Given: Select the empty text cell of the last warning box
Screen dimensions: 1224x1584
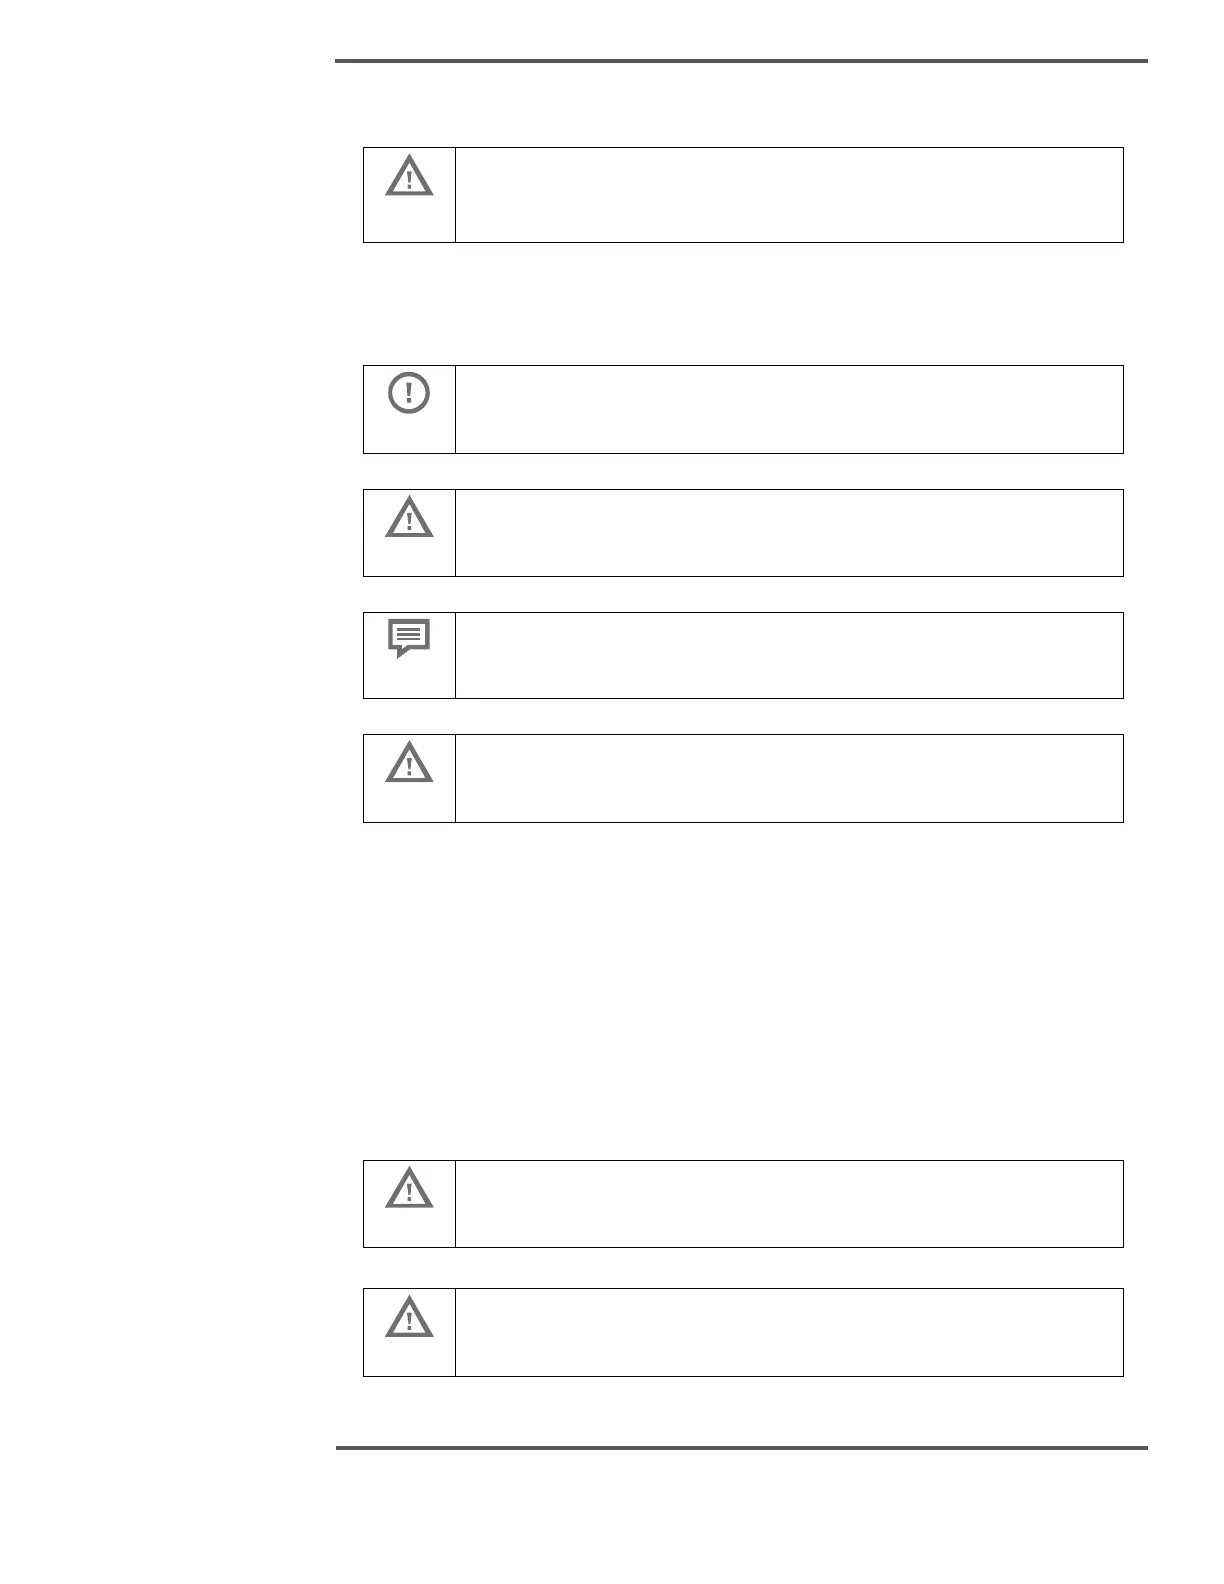Looking at the screenshot, I should pyautogui.click(x=789, y=1333).
